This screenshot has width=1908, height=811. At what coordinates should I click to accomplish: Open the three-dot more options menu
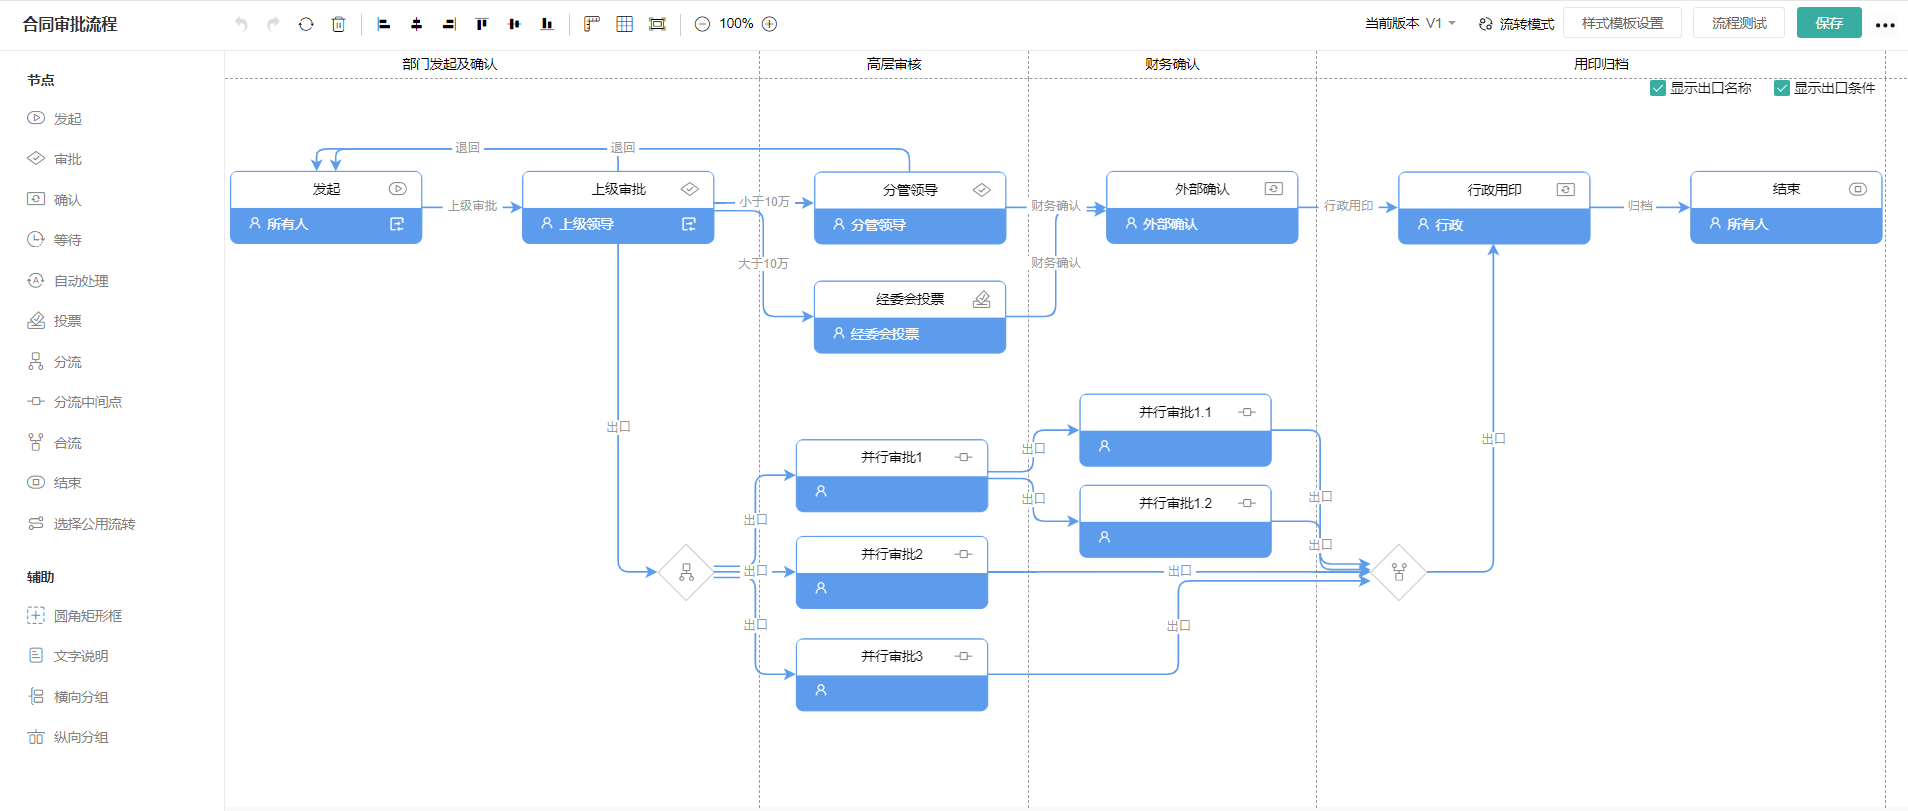1885,25
